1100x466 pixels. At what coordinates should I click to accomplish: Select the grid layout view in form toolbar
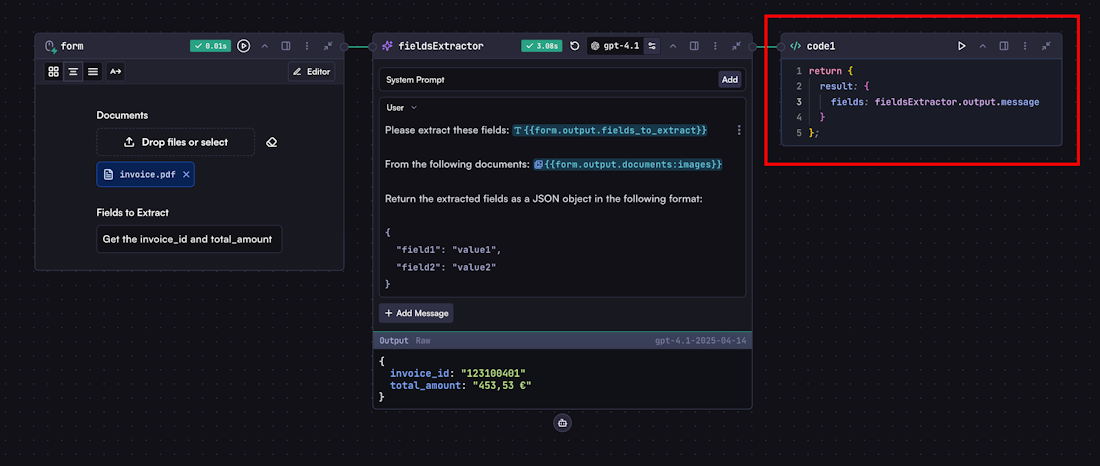[53, 72]
